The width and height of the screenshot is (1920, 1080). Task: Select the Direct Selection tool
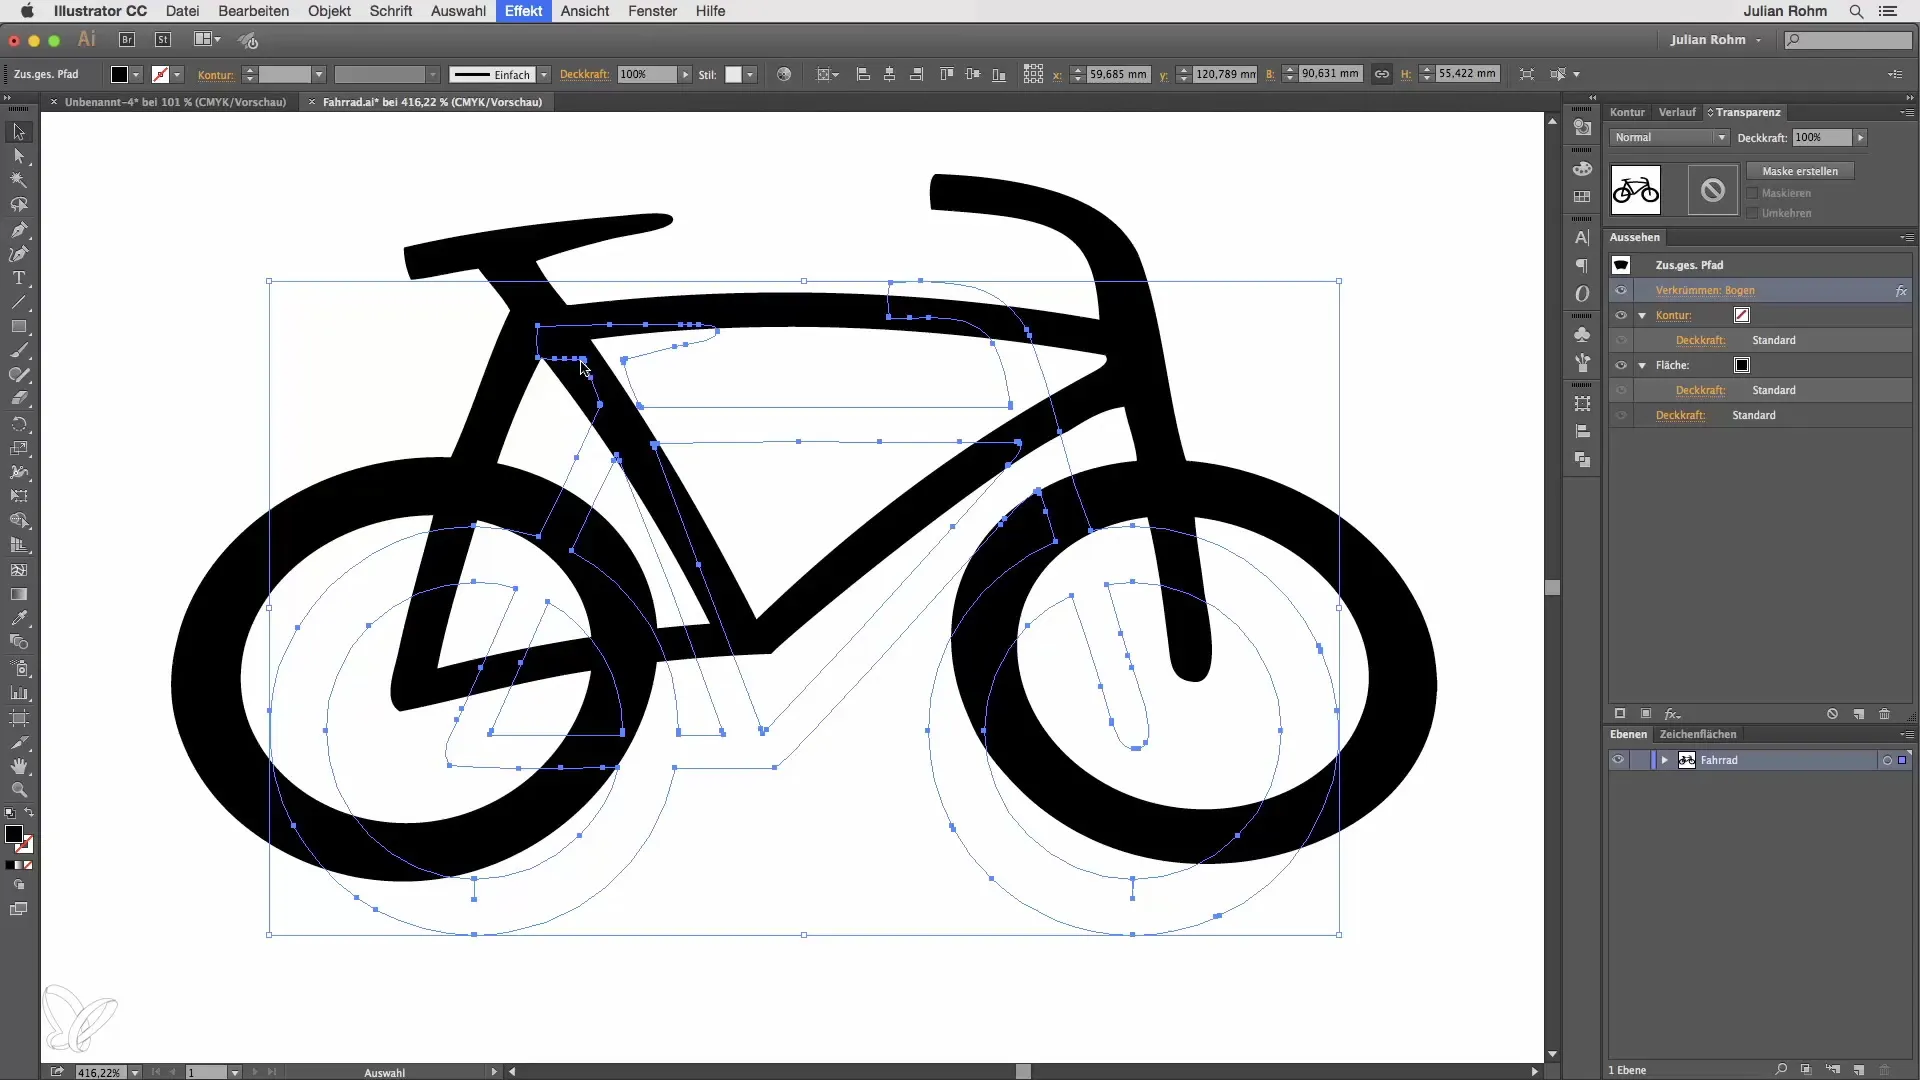click(x=18, y=156)
